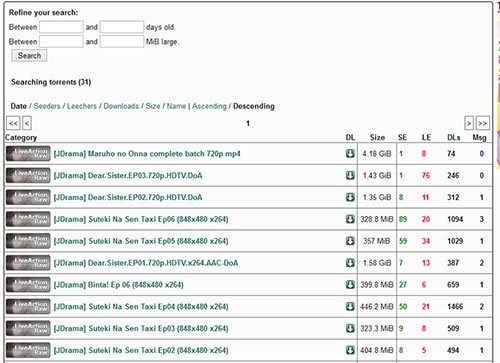Click the 1094 downloads value

click(x=455, y=219)
